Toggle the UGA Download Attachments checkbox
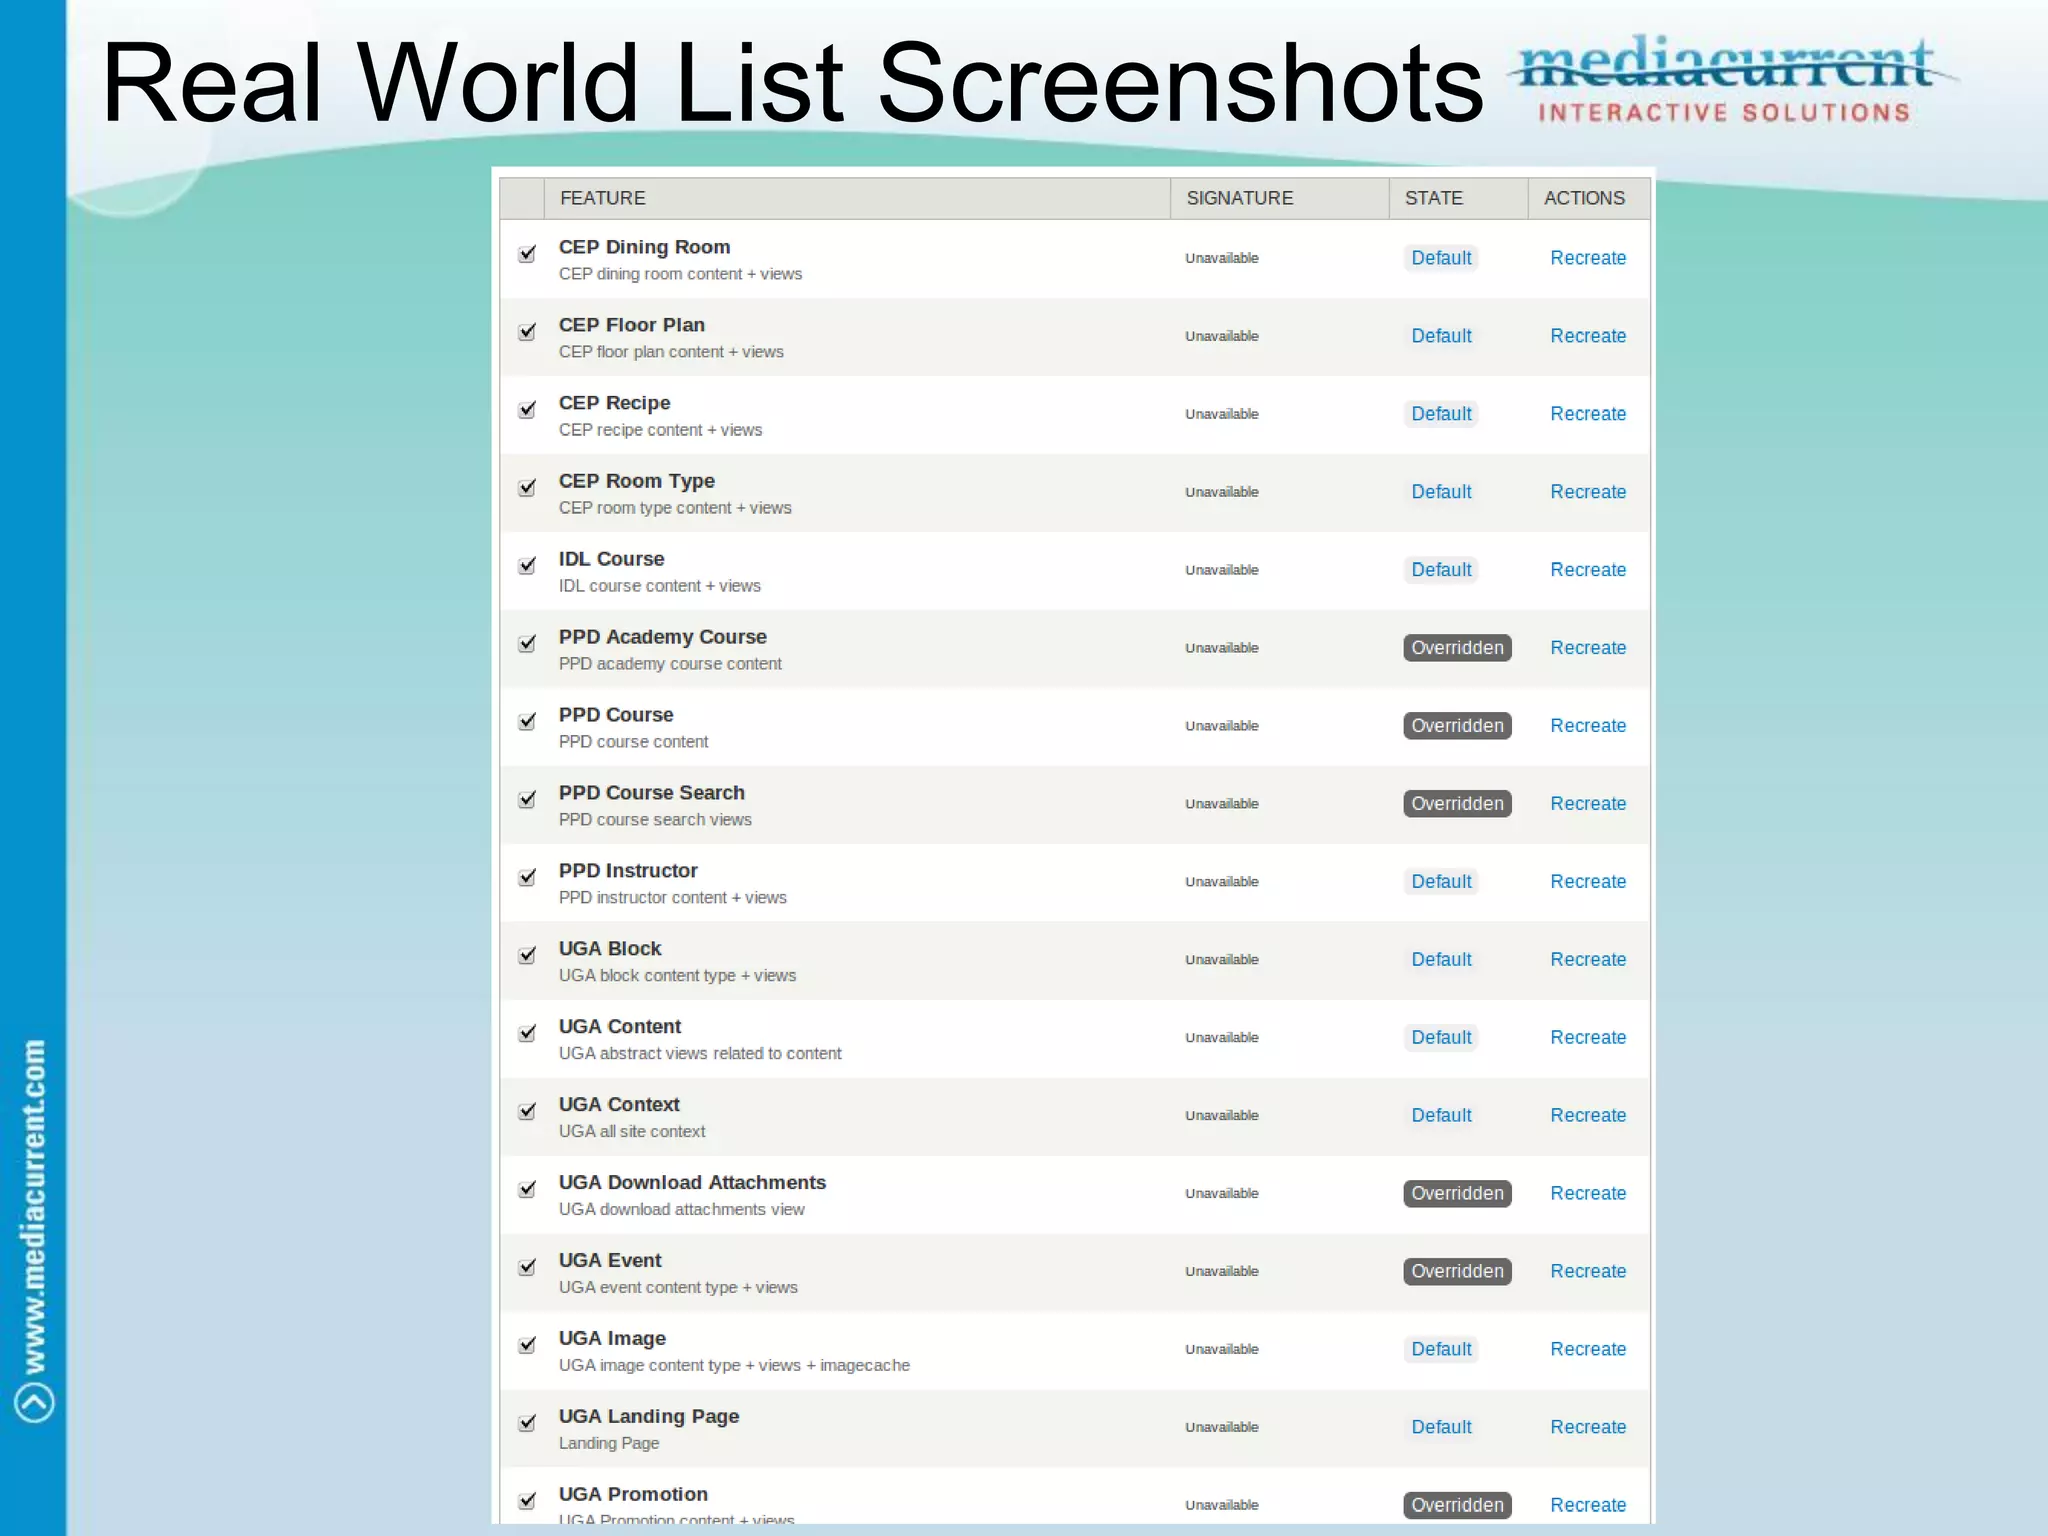The height and width of the screenshot is (1536, 2048). tap(527, 1190)
